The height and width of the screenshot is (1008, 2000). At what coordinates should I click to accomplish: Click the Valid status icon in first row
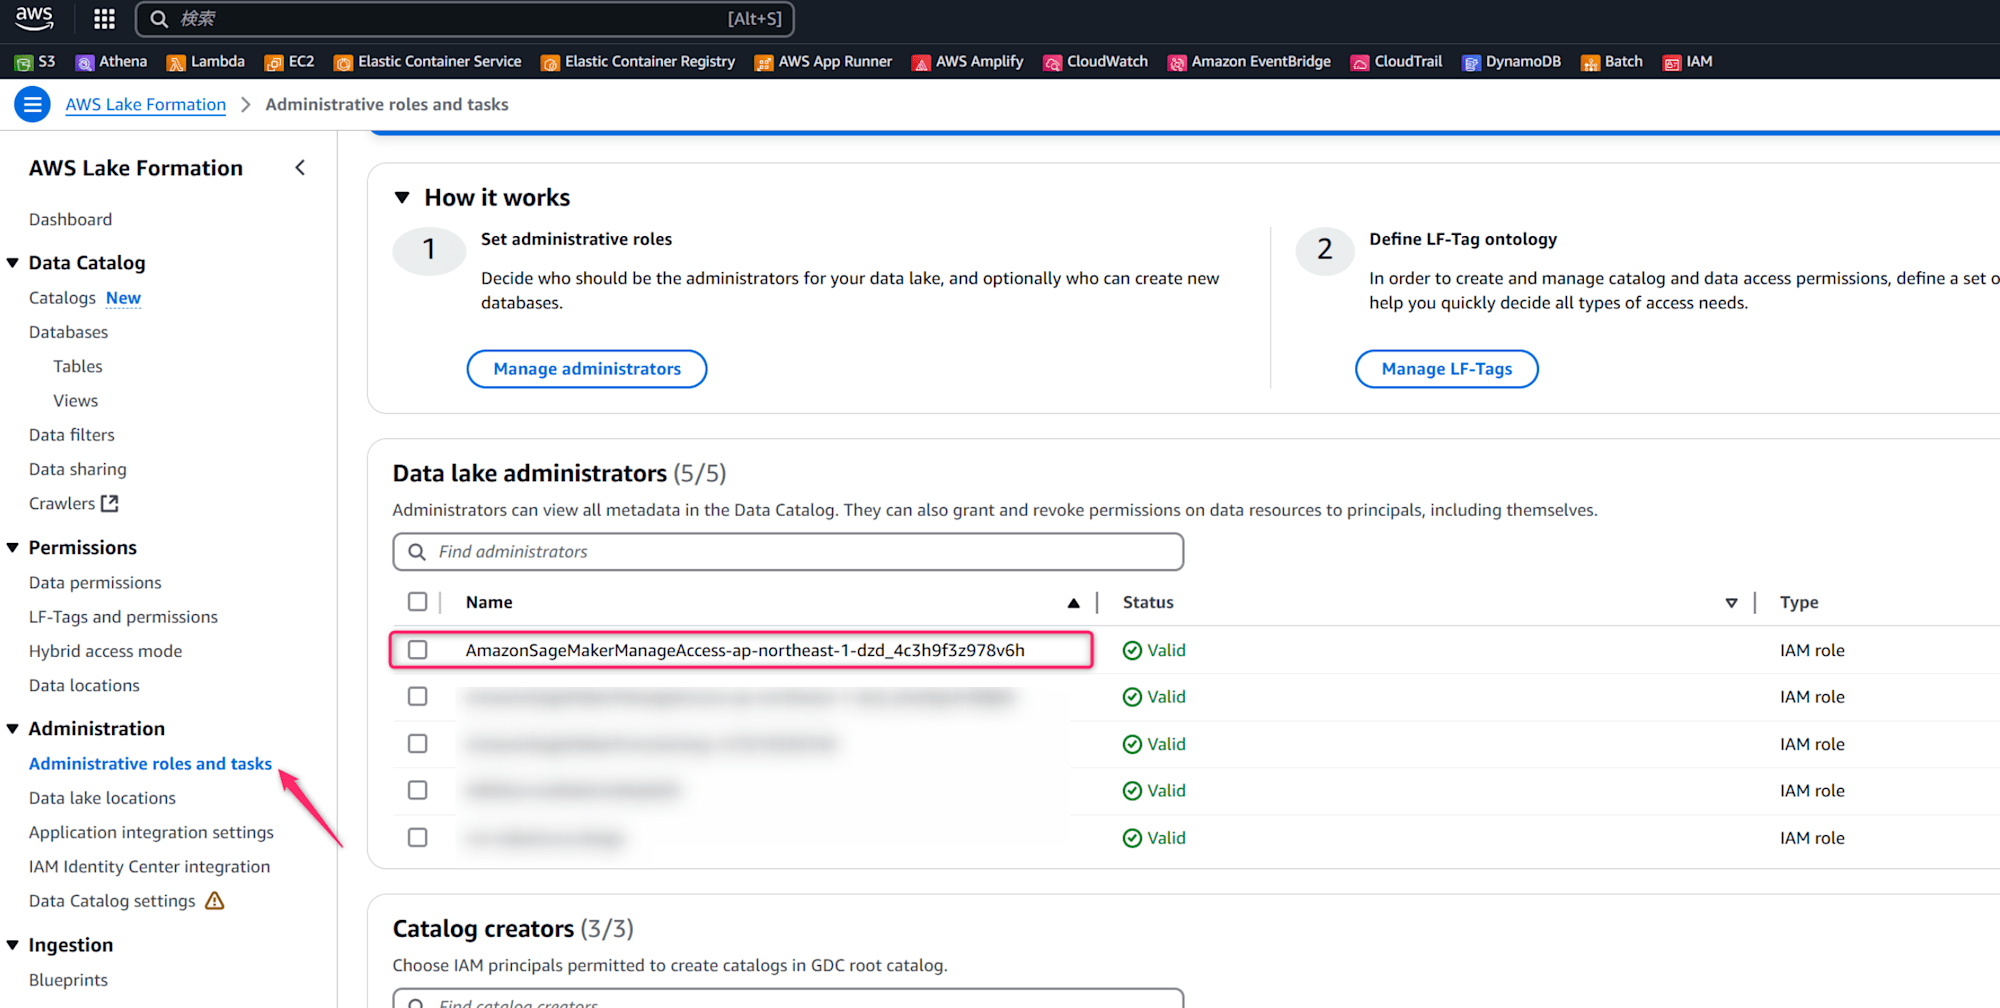[x=1132, y=651]
